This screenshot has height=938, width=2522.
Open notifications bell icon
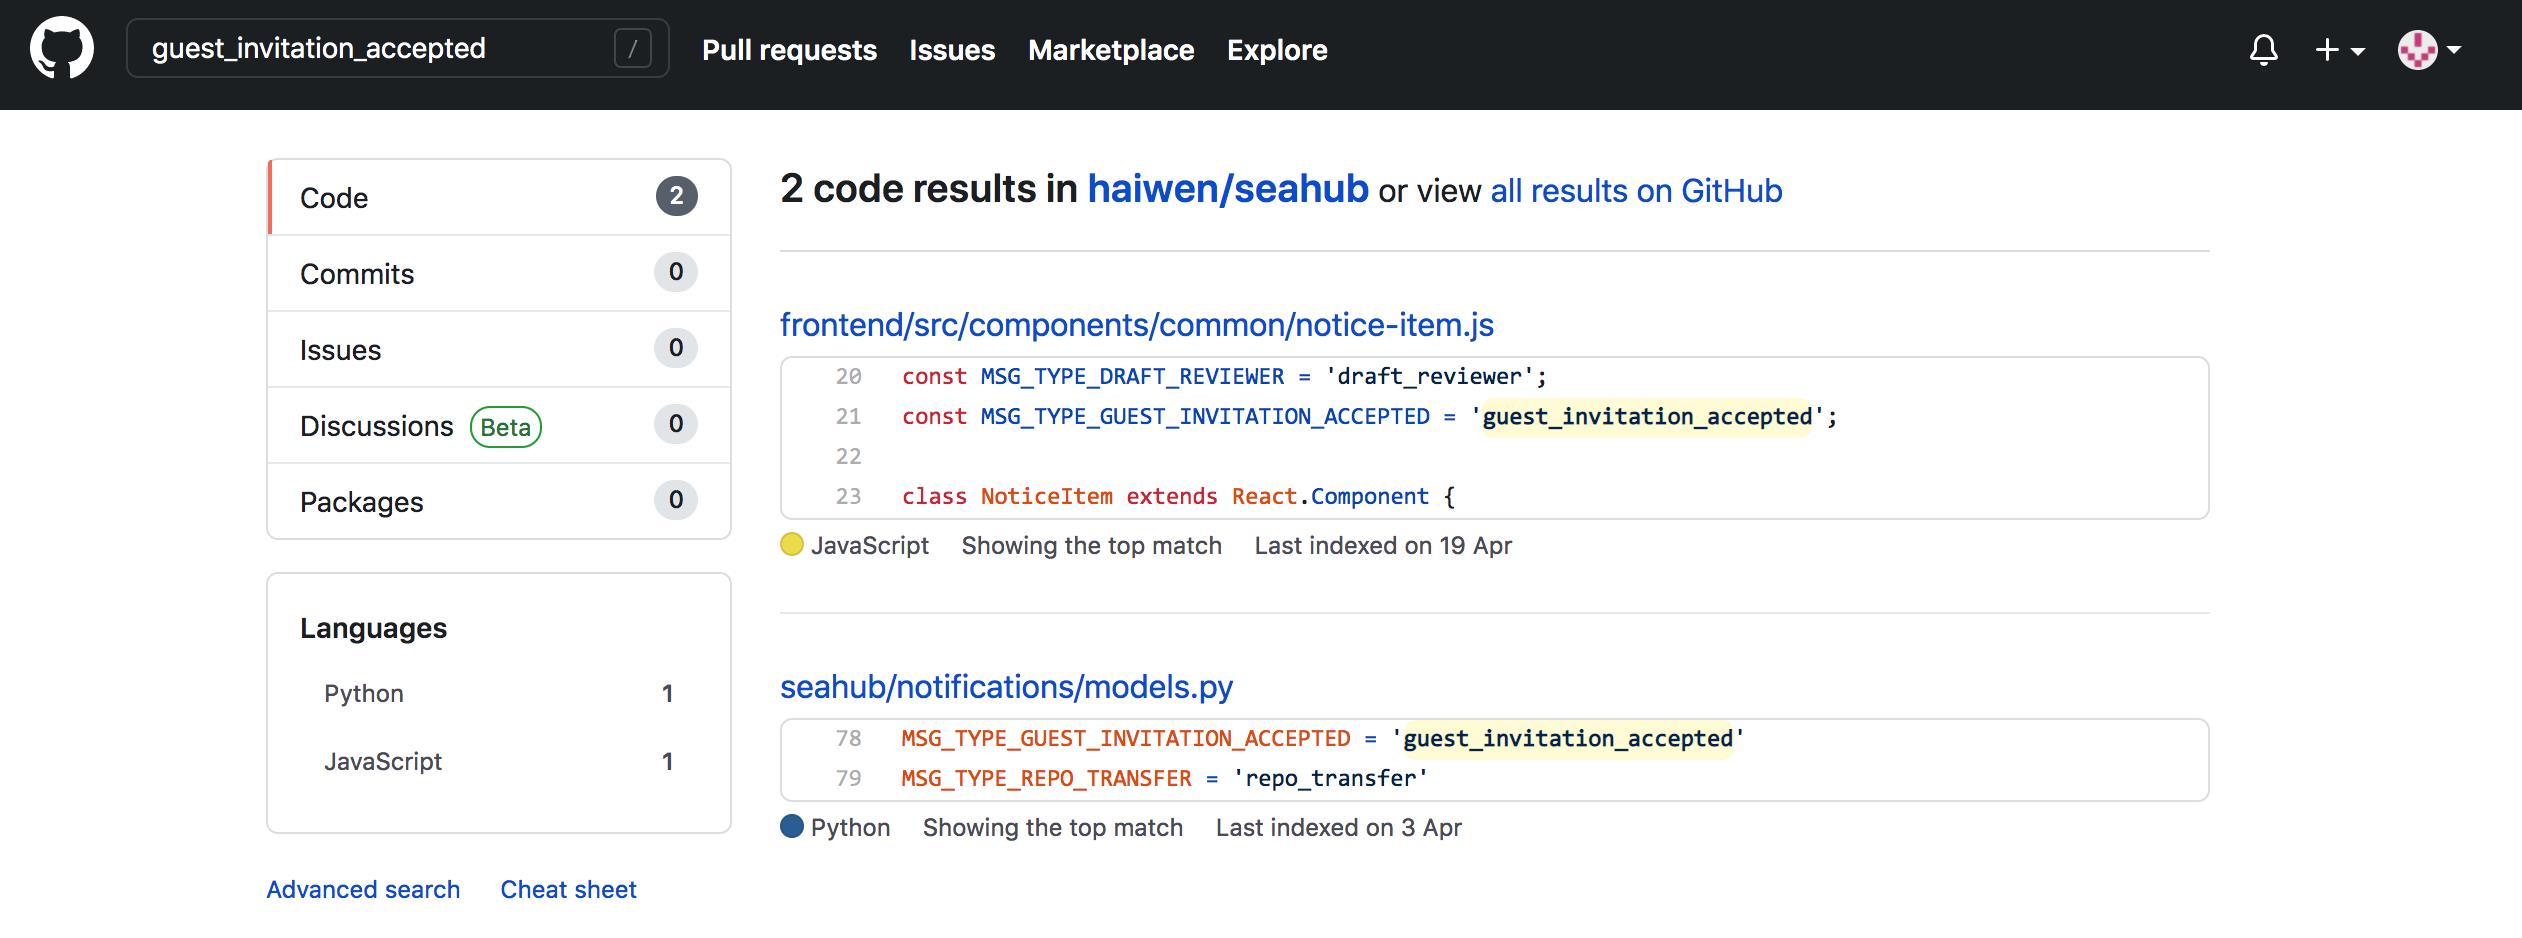click(x=2264, y=50)
